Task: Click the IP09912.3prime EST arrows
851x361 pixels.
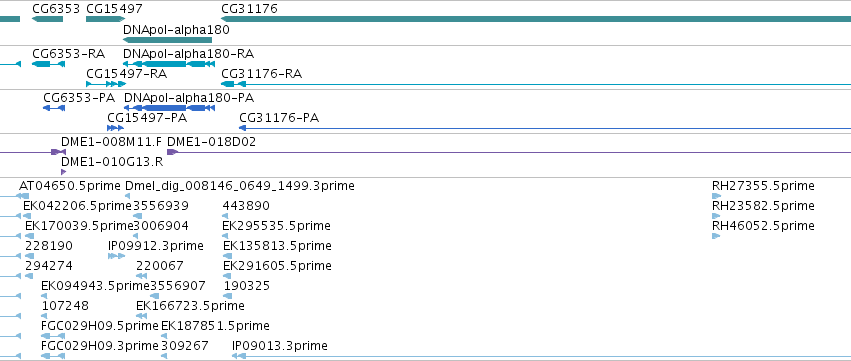Action: pyautogui.click(x=116, y=256)
